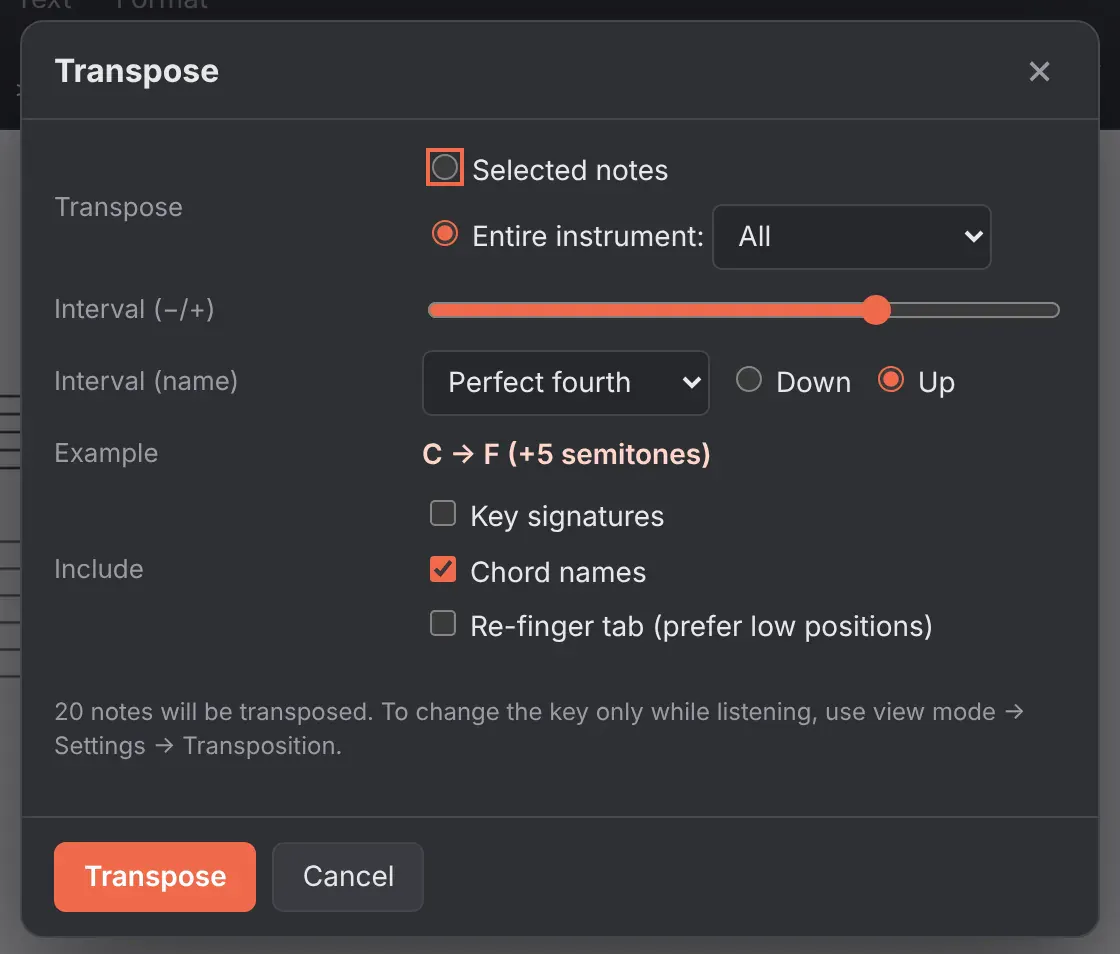Open the instrument 'All' dropdown

[851, 237]
